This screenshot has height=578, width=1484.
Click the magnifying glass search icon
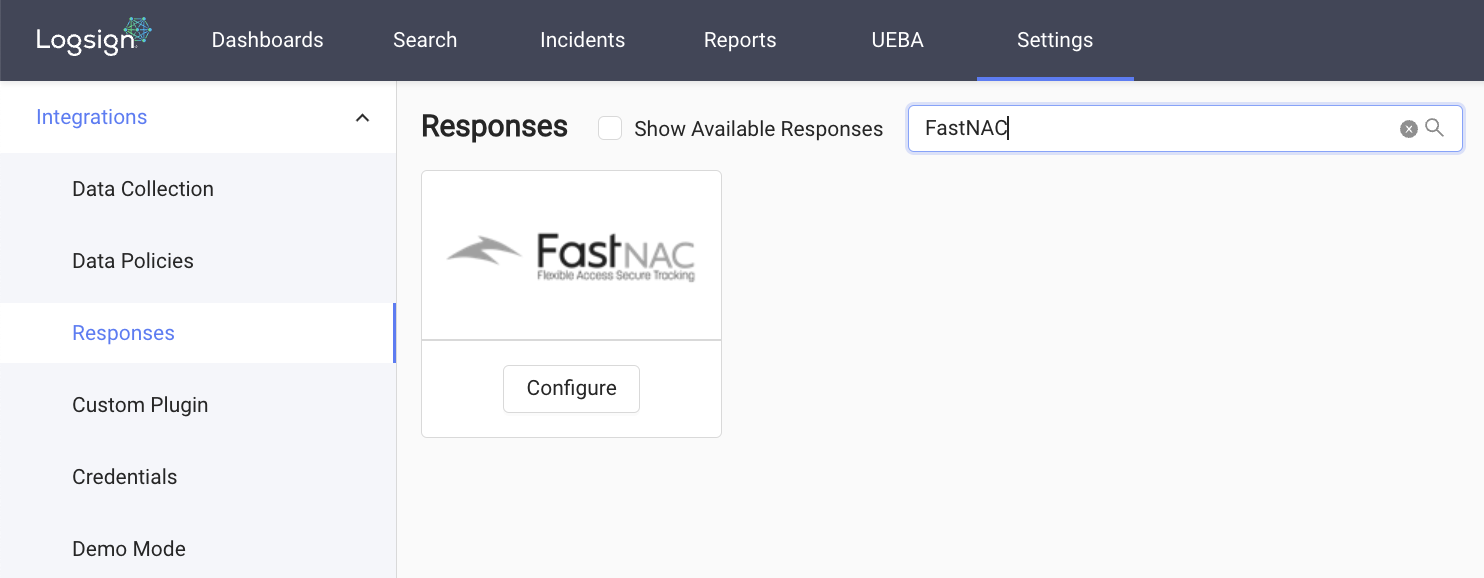coord(1435,128)
